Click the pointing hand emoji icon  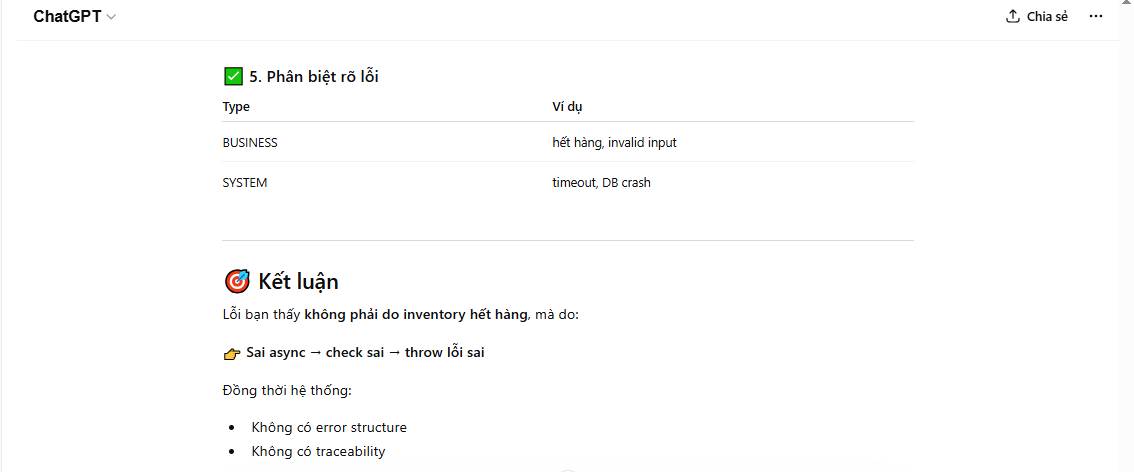(232, 353)
